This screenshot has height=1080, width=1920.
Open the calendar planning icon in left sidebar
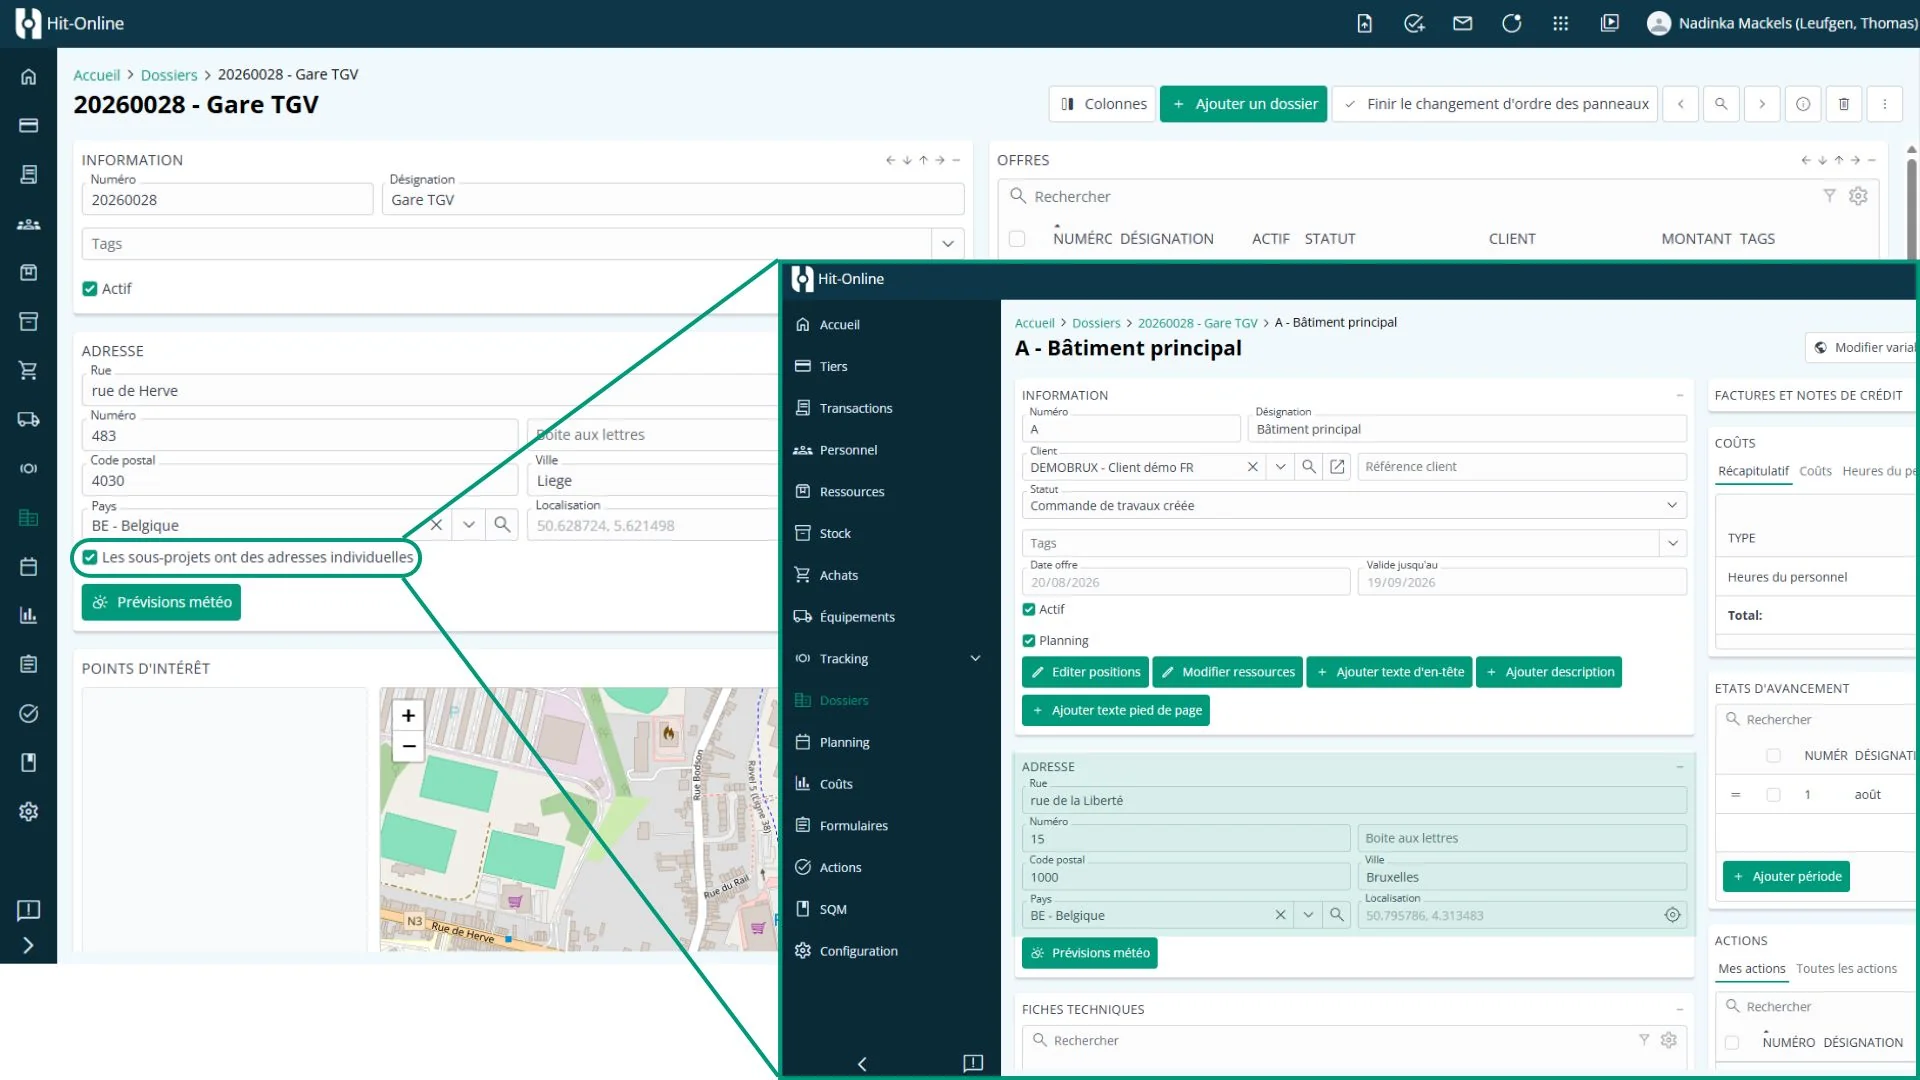[28, 566]
